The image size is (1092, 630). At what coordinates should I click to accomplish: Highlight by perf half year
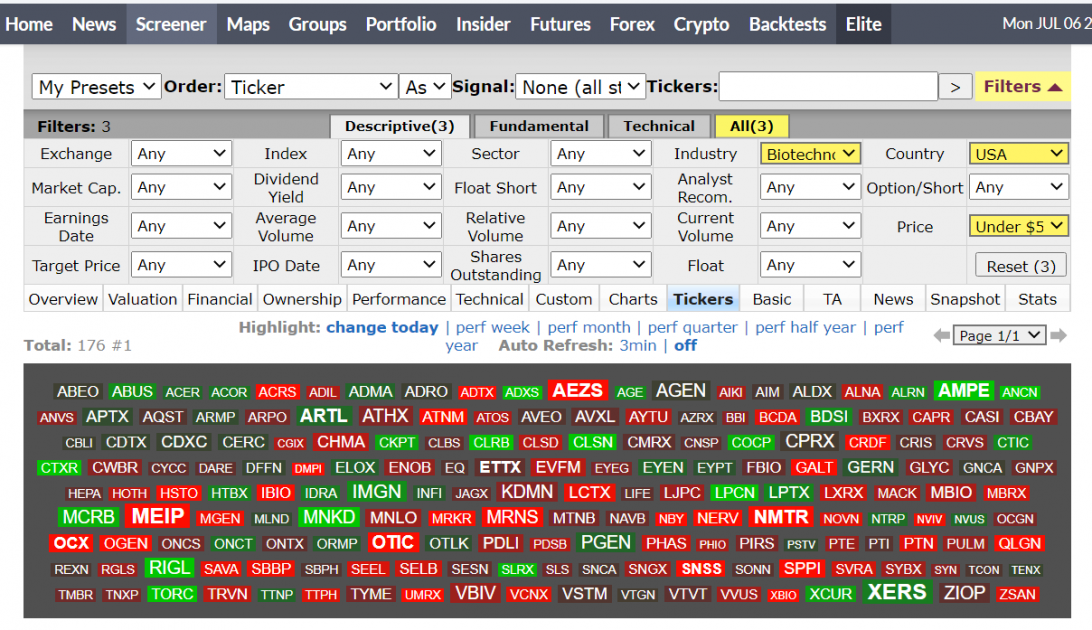806,327
